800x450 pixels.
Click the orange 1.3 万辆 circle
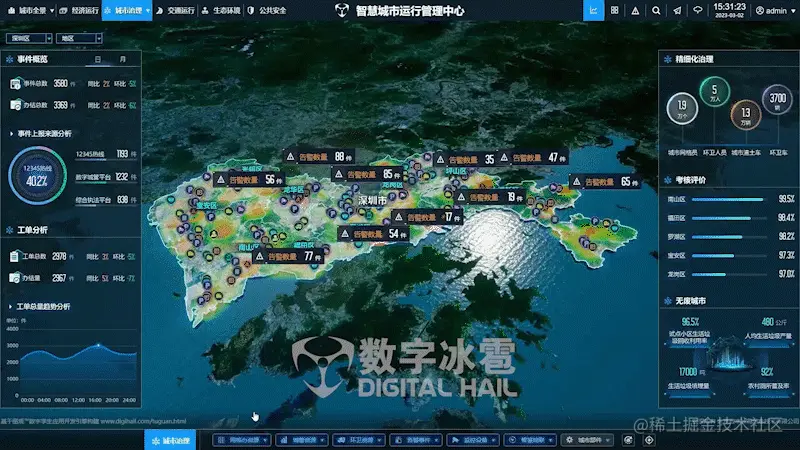(745, 115)
